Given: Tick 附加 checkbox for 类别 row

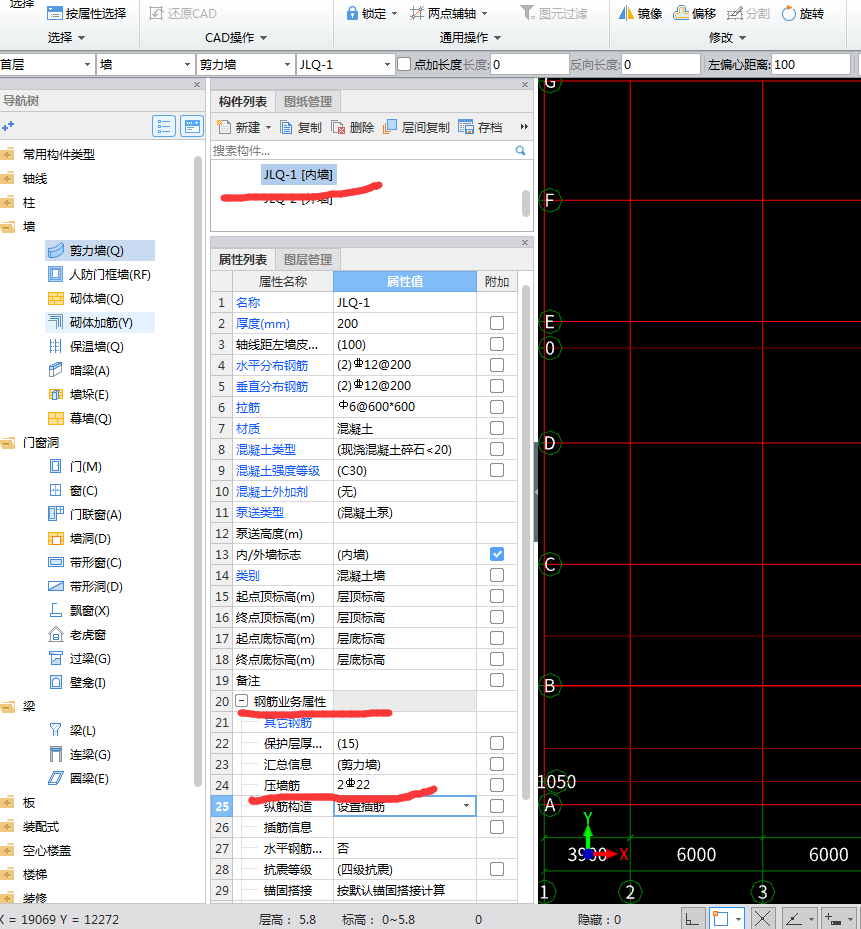Looking at the screenshot, I should pyautogui.click(x=497, y=575).
